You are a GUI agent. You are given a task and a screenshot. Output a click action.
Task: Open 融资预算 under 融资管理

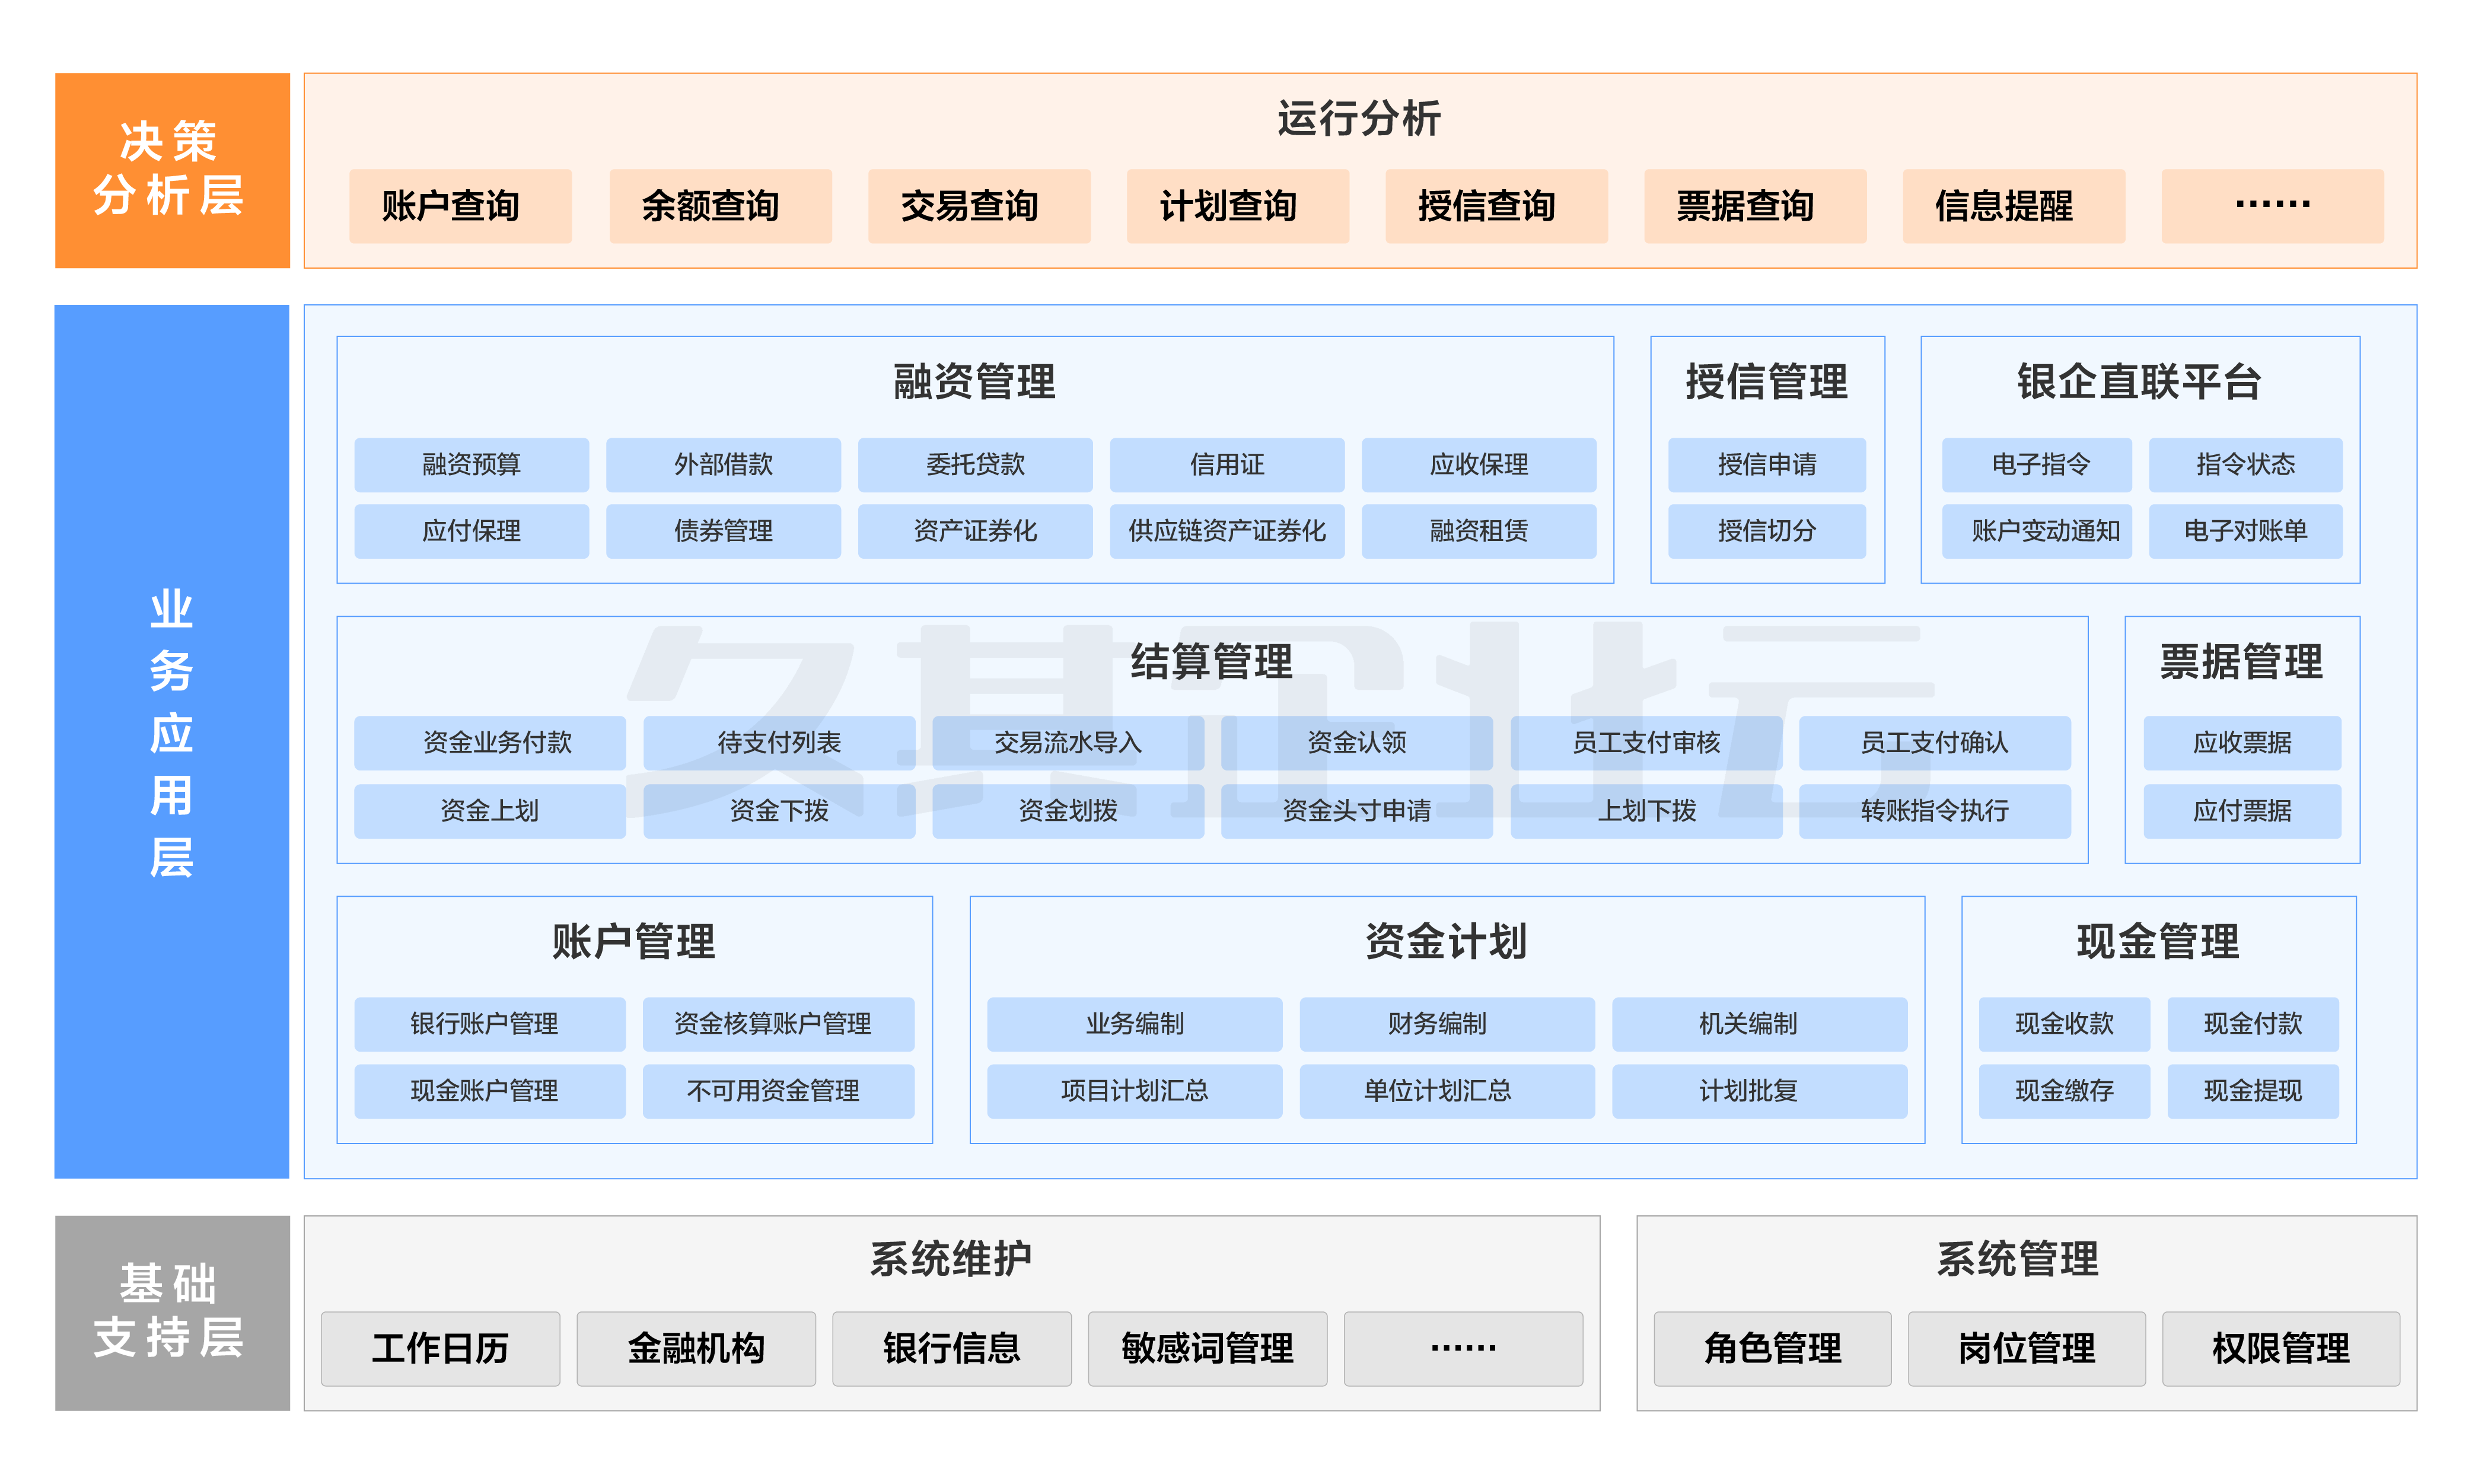tap(471, 464)
